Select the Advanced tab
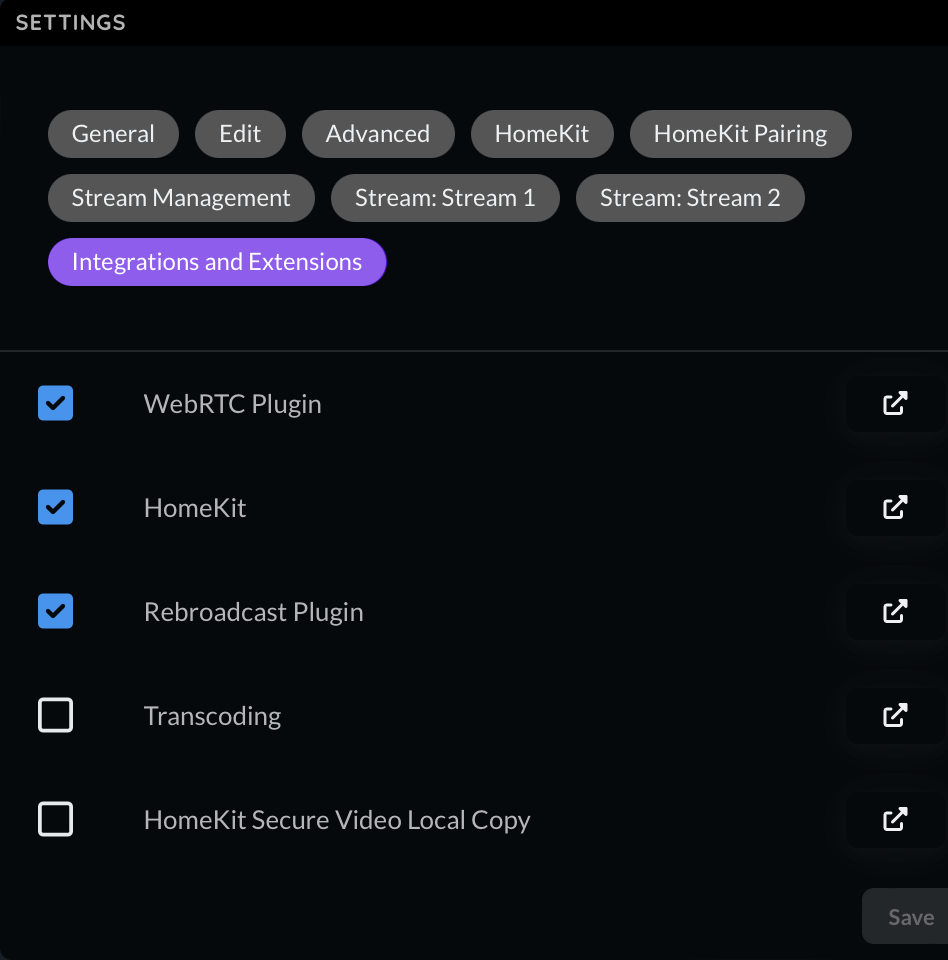Viewport: 948px width, 960px height. coord(378,133)
